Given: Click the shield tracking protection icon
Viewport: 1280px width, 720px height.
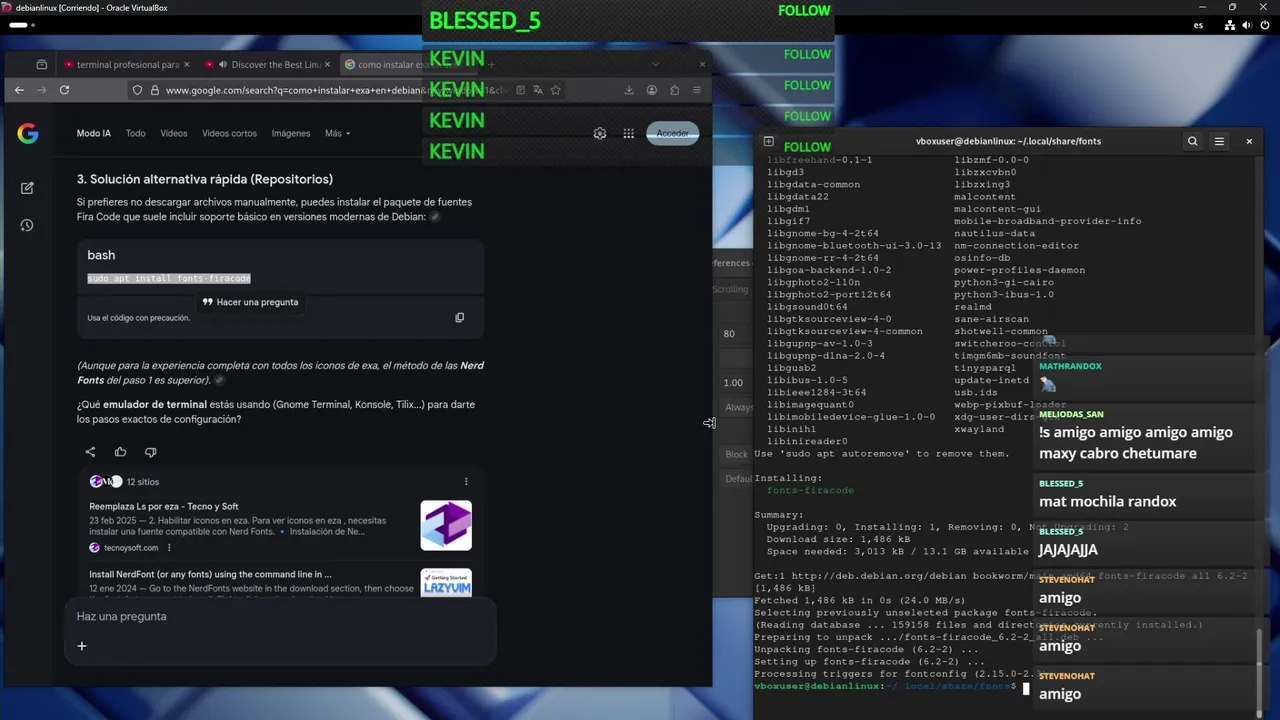Looking at the screenshot, I should (137, 90).
